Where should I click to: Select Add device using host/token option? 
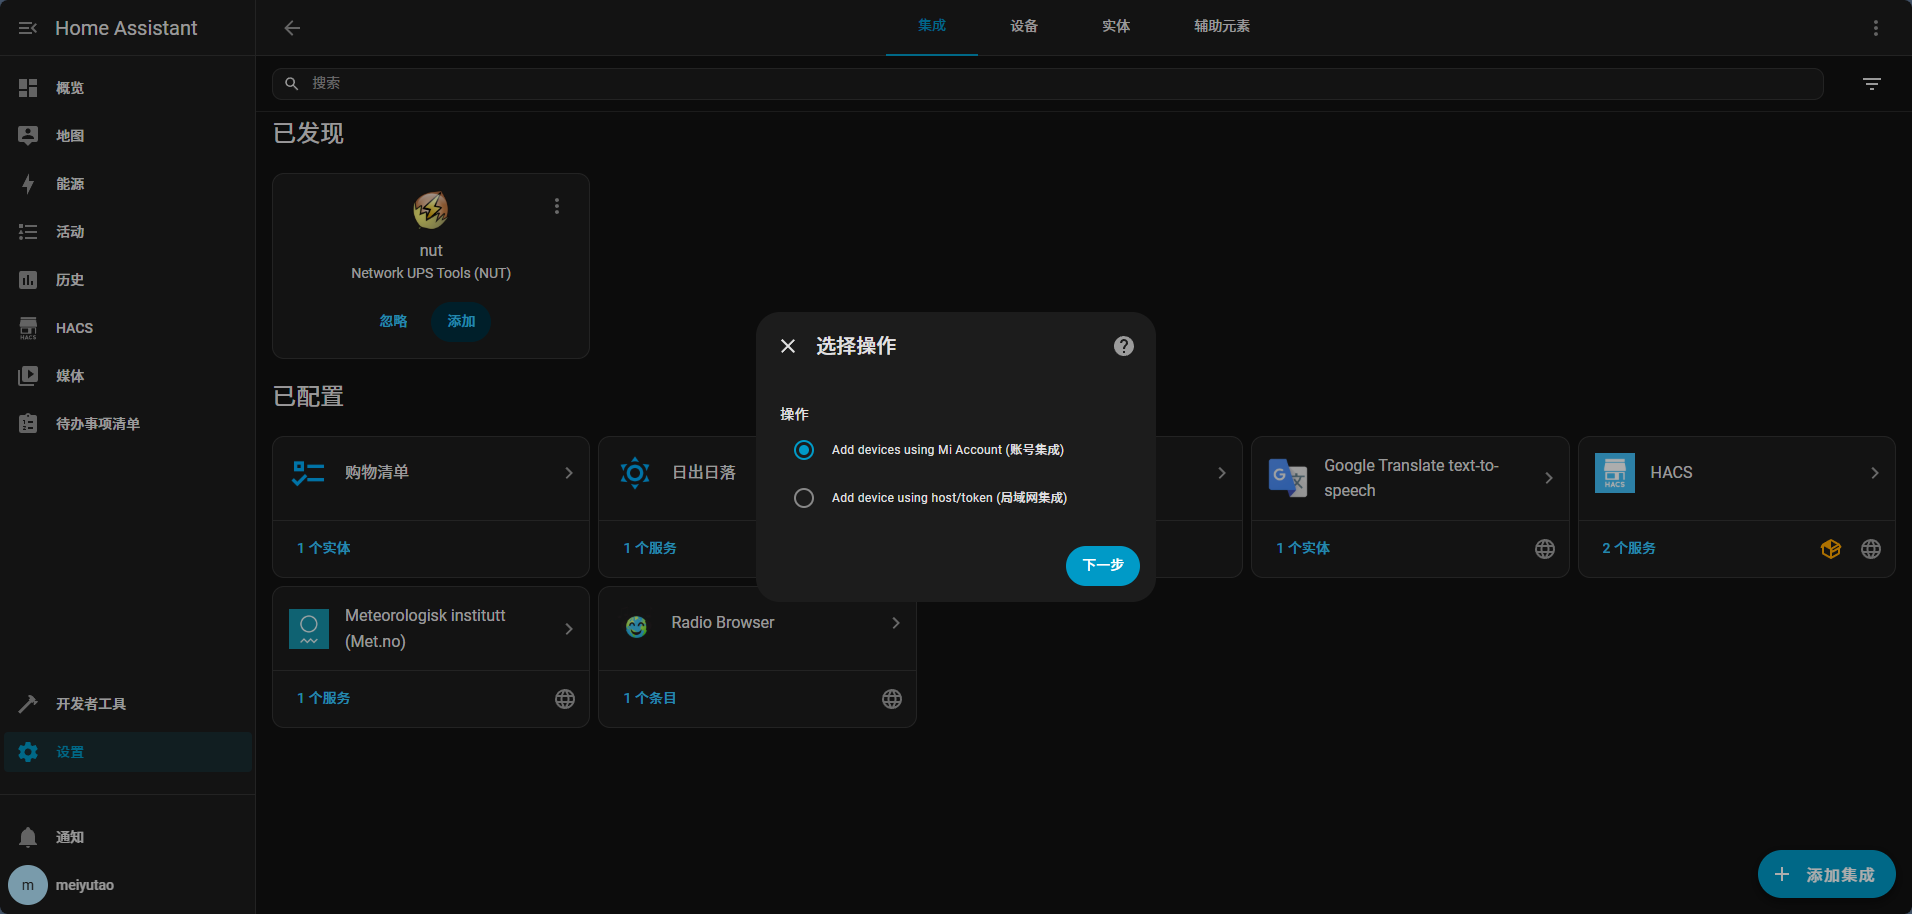point(804,498)
